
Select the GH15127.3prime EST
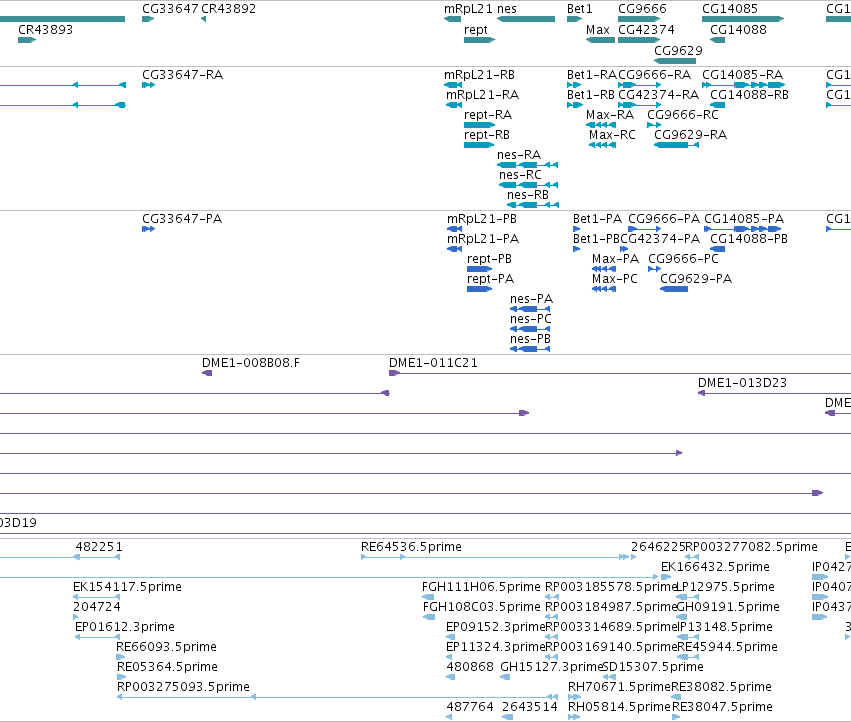[x=505, y=677]
